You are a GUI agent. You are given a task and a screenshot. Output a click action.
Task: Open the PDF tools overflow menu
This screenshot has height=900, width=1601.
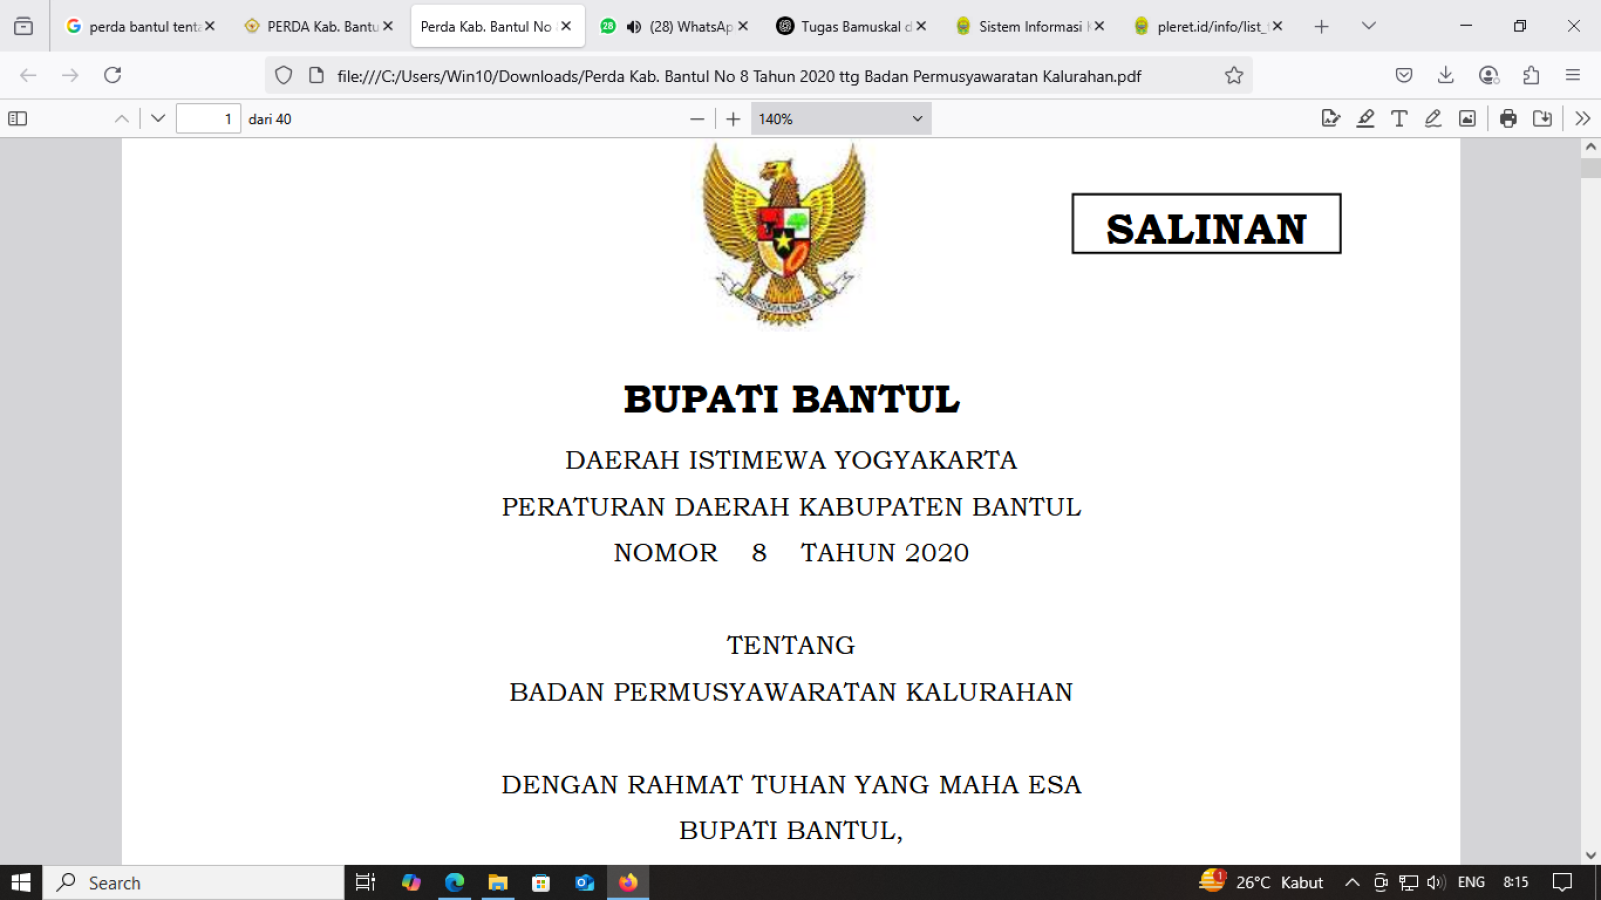(x=1582, y=119)
